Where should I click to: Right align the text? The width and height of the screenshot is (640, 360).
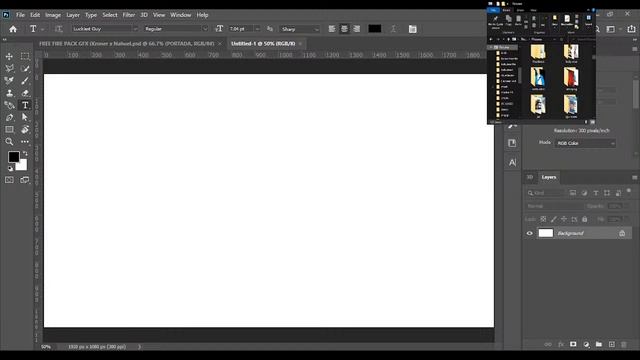(x=357, y=29)
